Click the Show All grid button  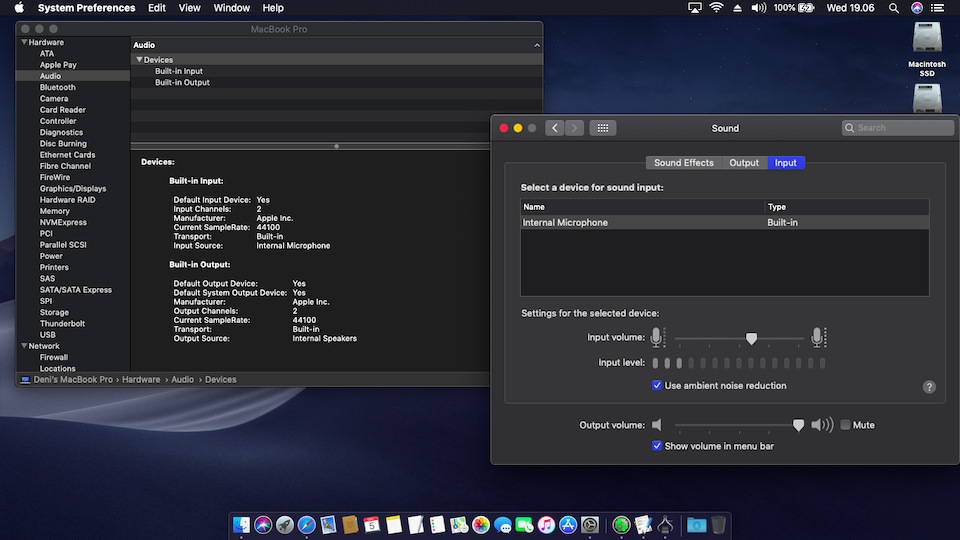pyautogui.click(x=602, y=128)
